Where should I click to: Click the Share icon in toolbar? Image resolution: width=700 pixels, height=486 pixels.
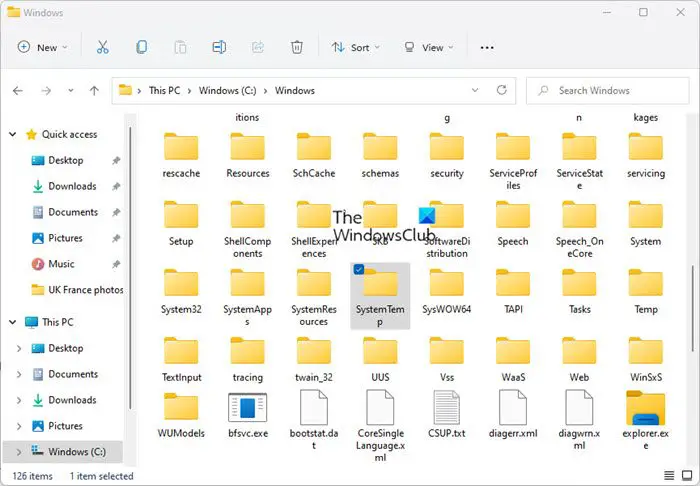[258, 47]
